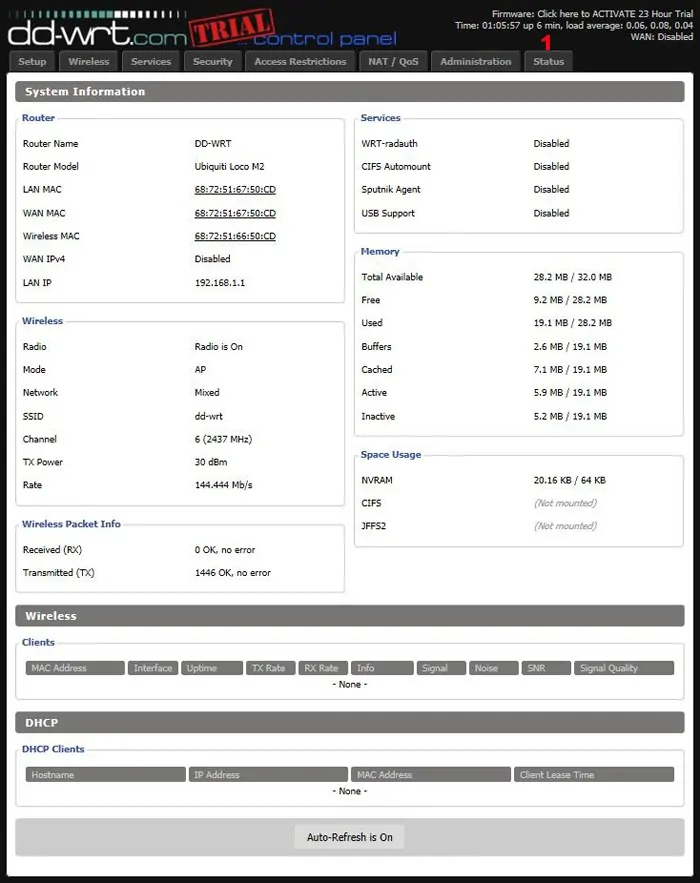Click the Info column header
700x883 pixels.
pos(382,668)
